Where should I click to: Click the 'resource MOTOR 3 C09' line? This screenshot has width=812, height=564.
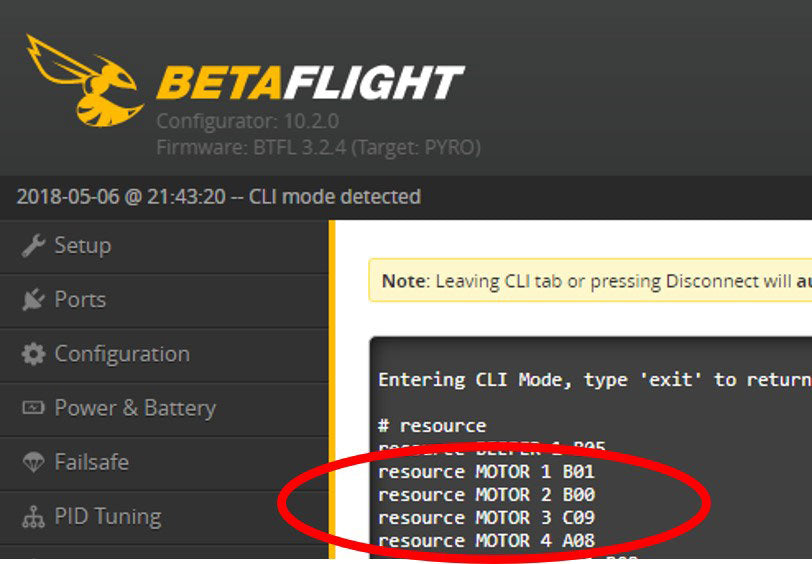click(x=486, y=517)
